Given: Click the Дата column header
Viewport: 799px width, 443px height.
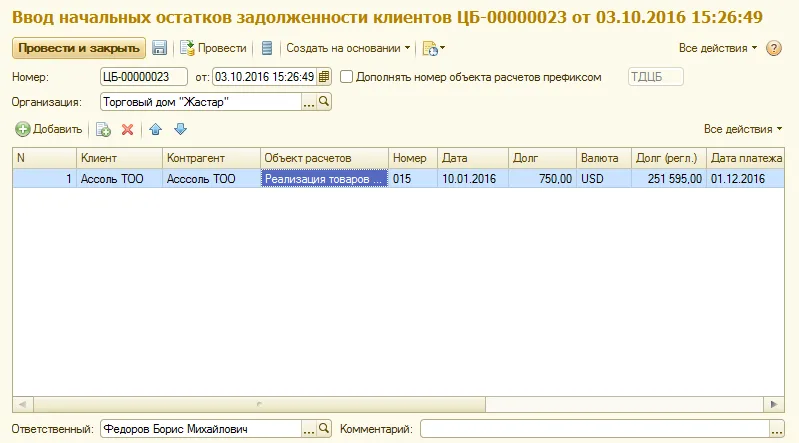Looking at the screenshot, I should (472, 158).
